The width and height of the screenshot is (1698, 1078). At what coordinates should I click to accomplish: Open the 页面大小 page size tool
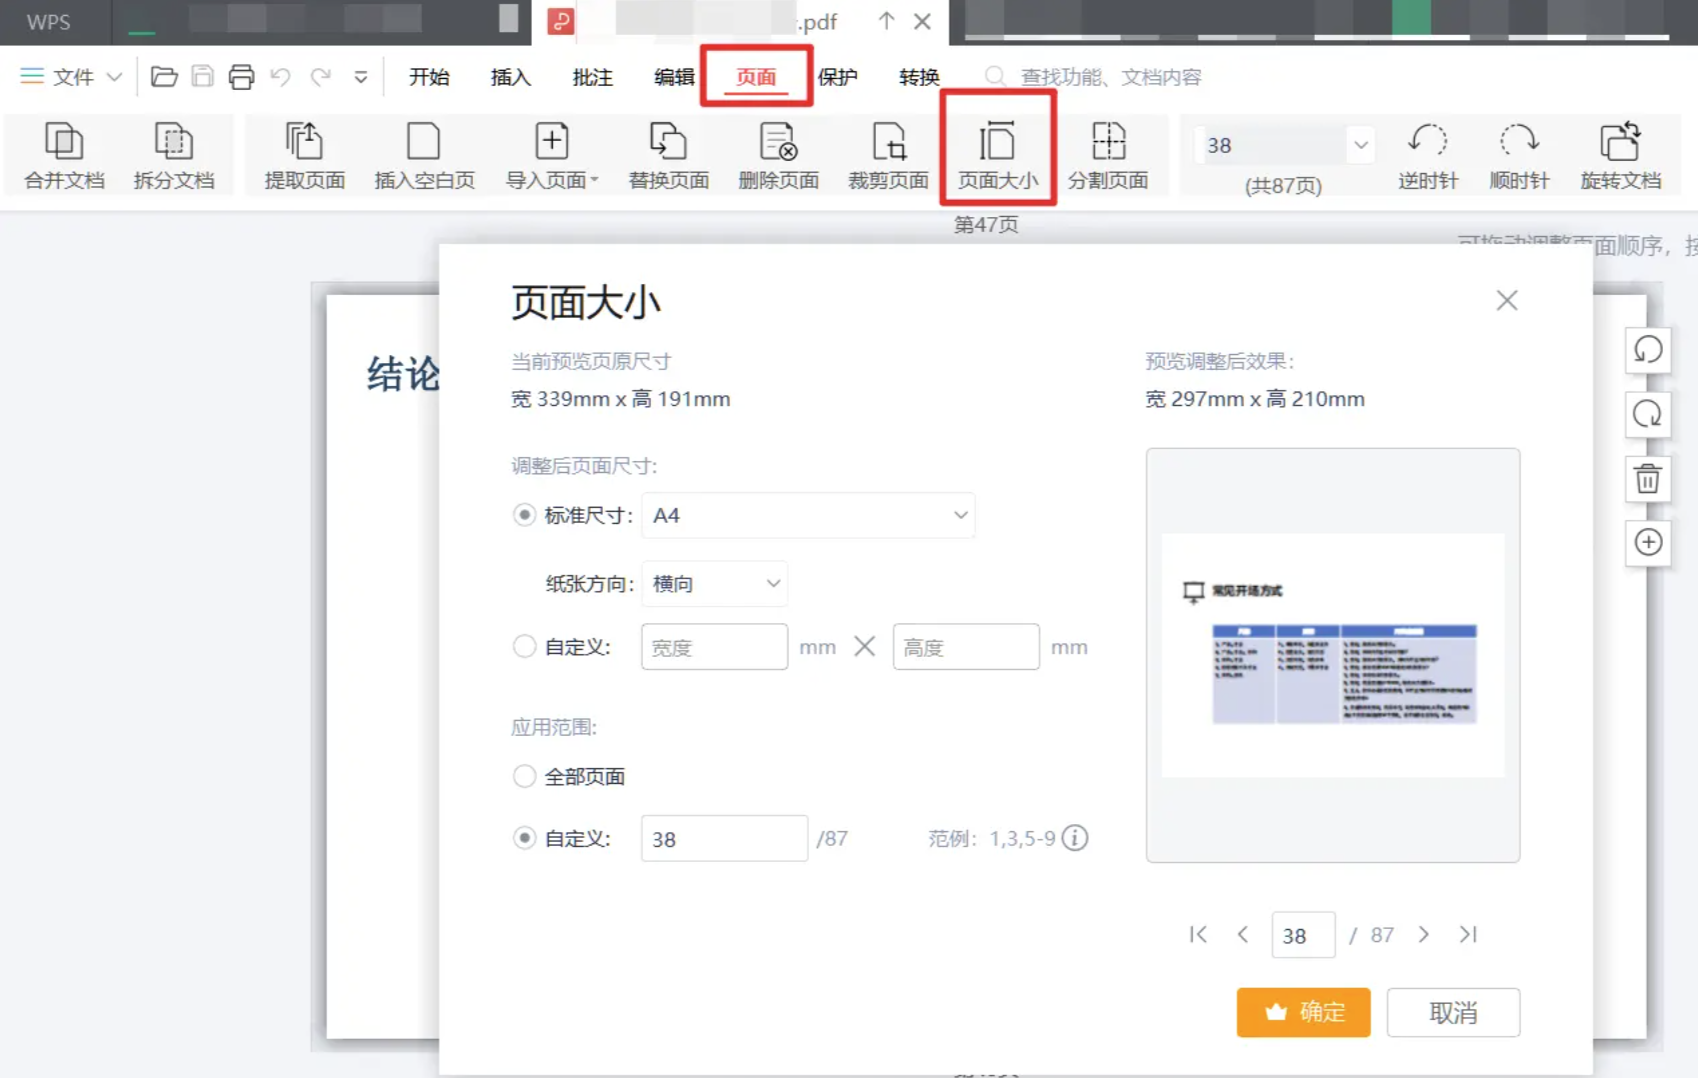[998, 155]
